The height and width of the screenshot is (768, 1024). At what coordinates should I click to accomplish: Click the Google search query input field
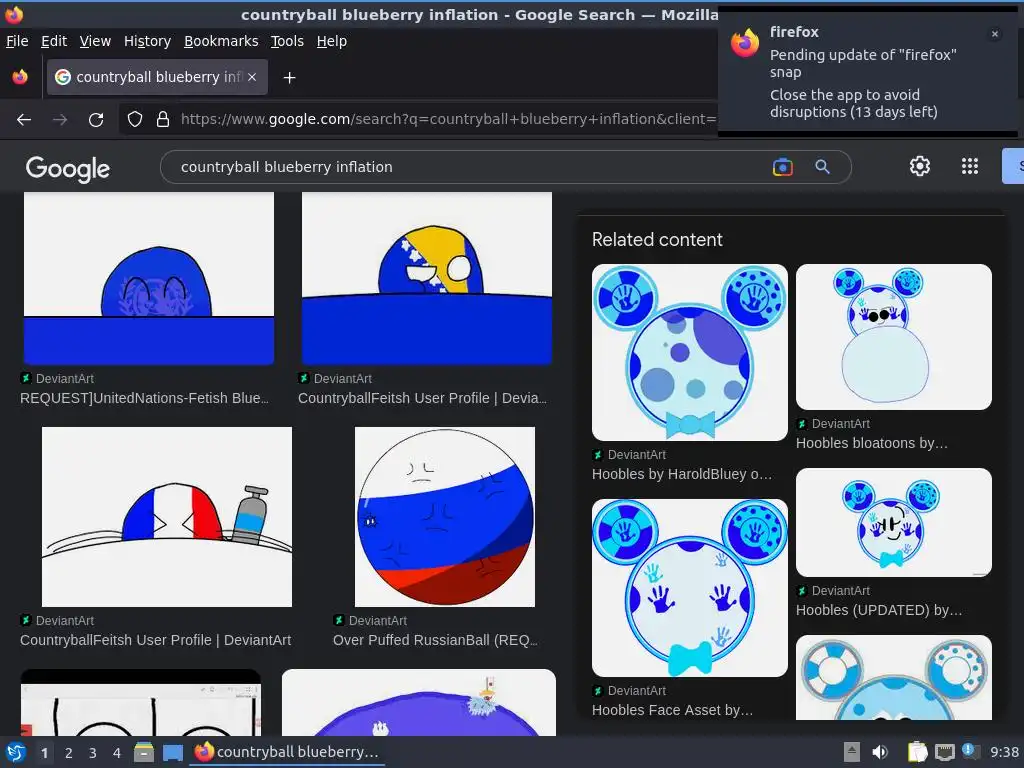tap(470, 167)
